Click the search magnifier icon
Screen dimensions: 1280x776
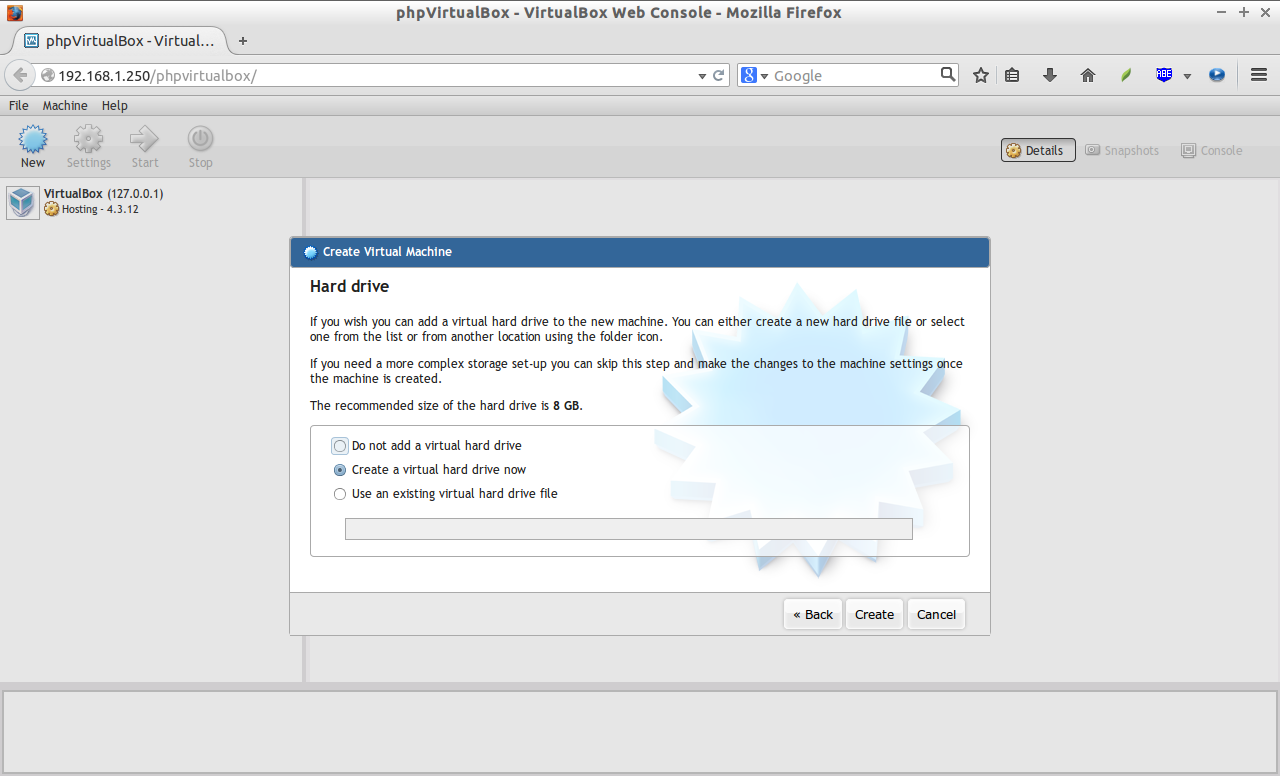point(948,74)
